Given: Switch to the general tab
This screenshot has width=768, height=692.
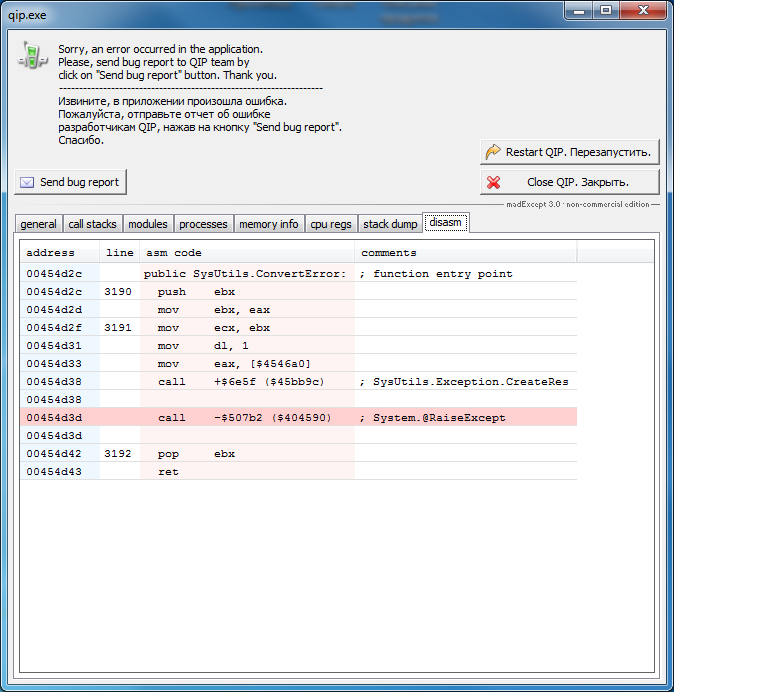Looking at the screenshot, I should tap(38, 224).
